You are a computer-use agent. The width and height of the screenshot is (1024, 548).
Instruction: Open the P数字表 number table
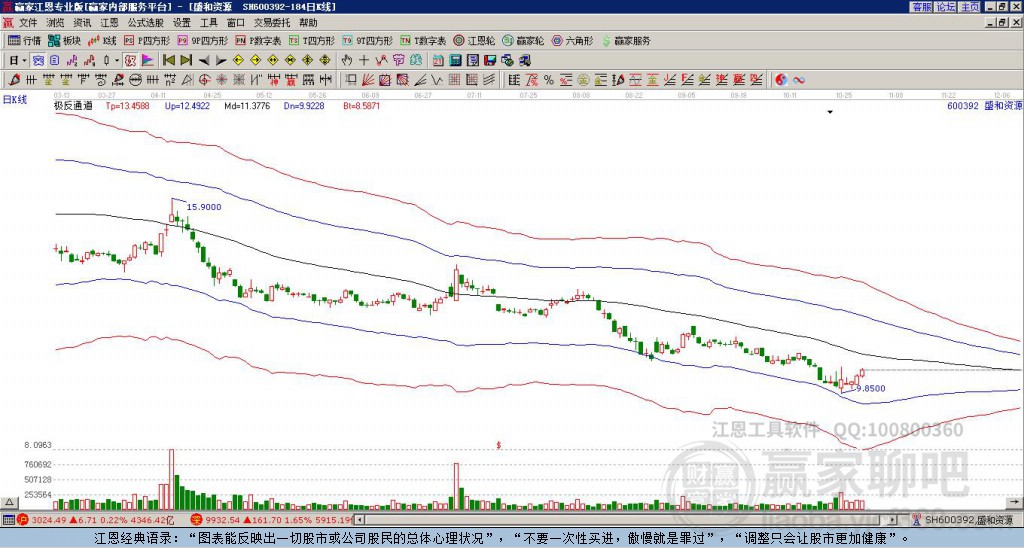[258, 40]
